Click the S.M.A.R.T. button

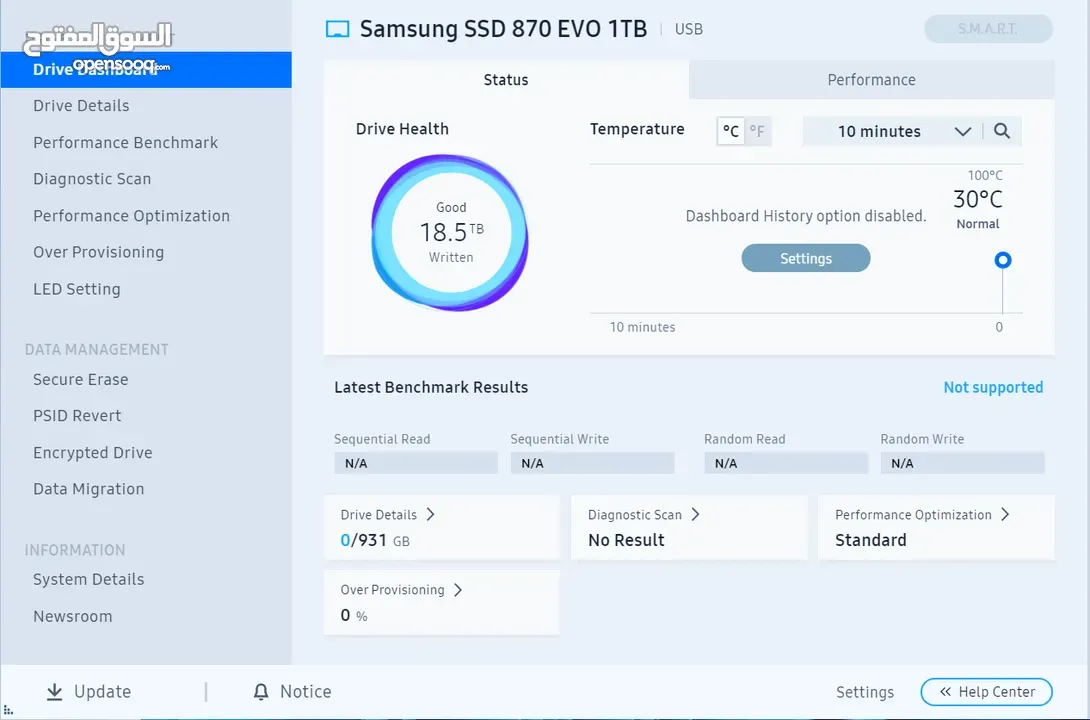click(988, 29)
